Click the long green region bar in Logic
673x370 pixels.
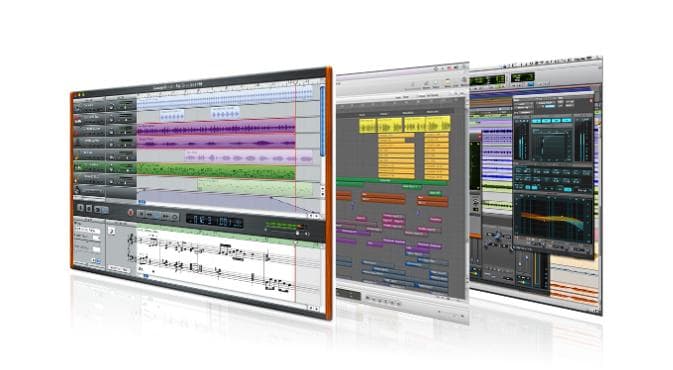pyautogui.click(x=392, y=182)
